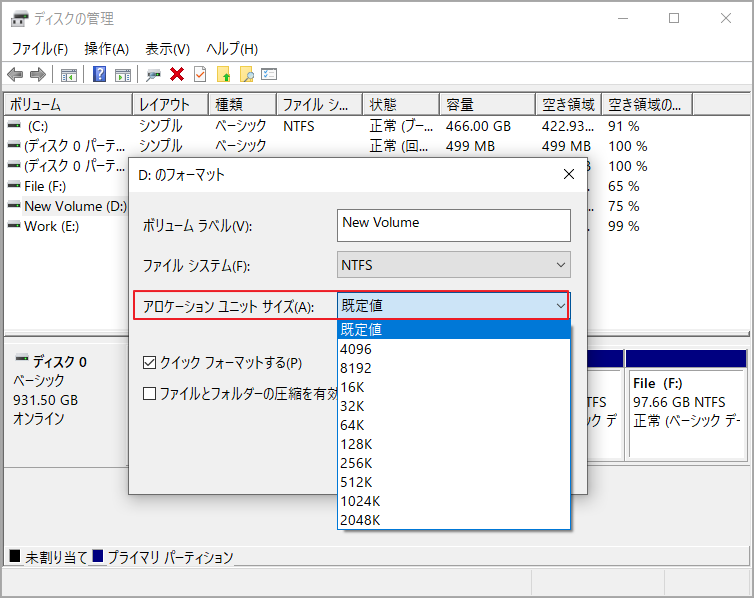
Task: Select 既定値 in the allocation list
Action: [454, 330]
